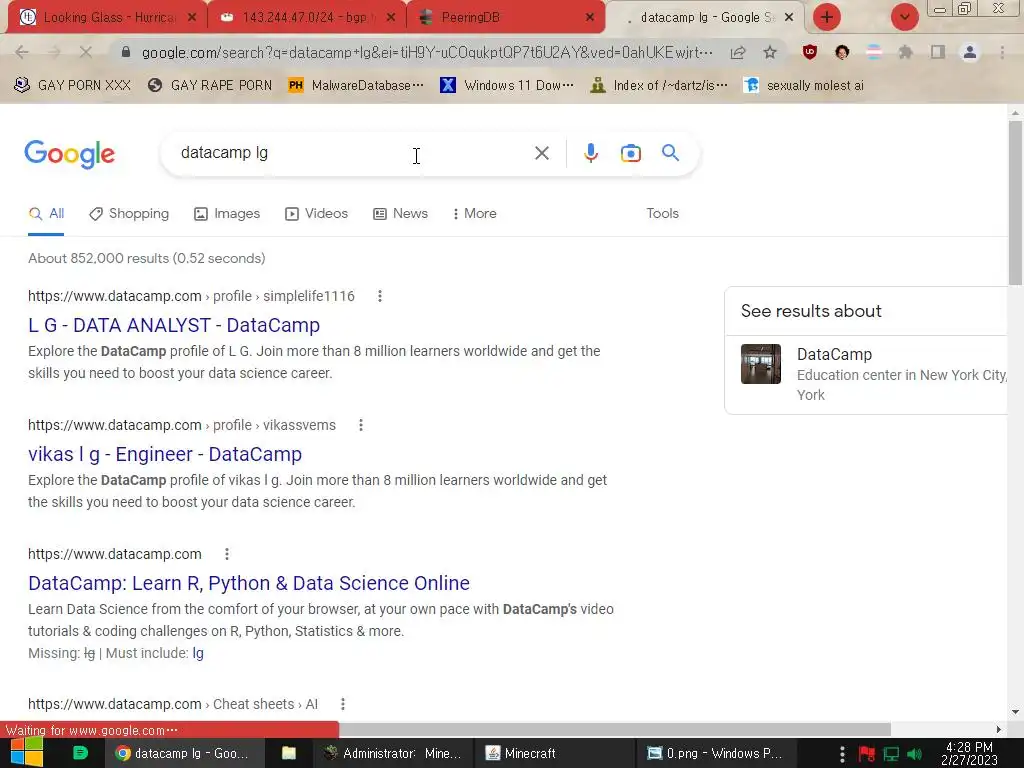Show hidden tray icons via the dots
Image resolution: width=1024 pixels, height=768 pixels.
[842, 754]
